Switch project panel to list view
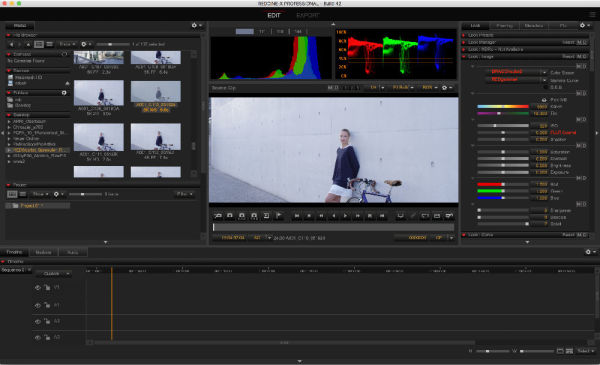 [x=23, y=194]
